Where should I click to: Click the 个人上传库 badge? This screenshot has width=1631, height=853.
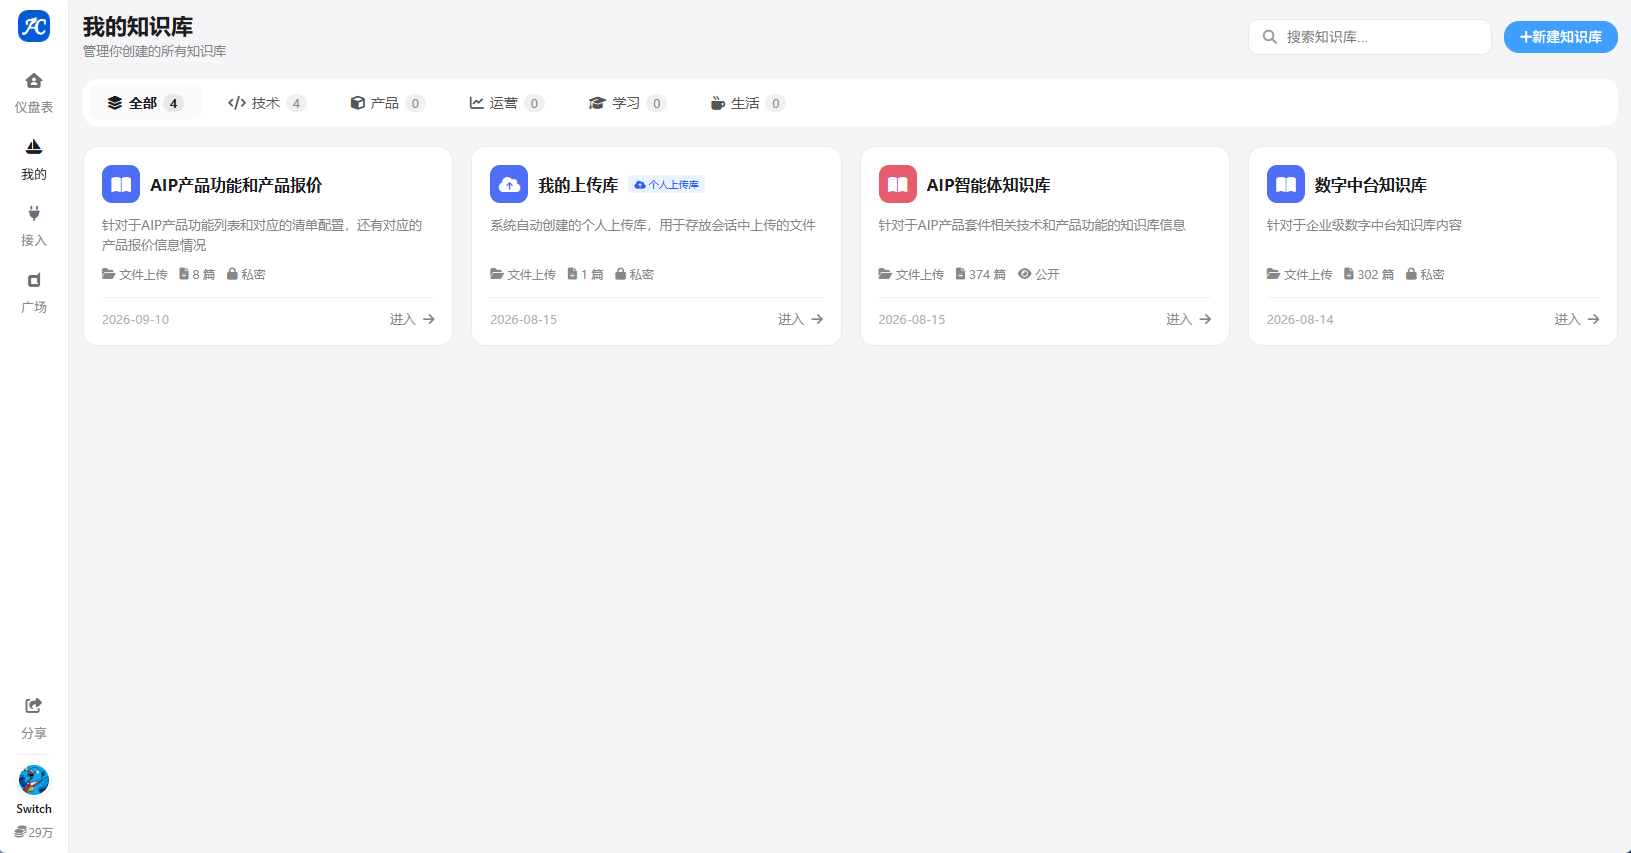pos(667,185)
